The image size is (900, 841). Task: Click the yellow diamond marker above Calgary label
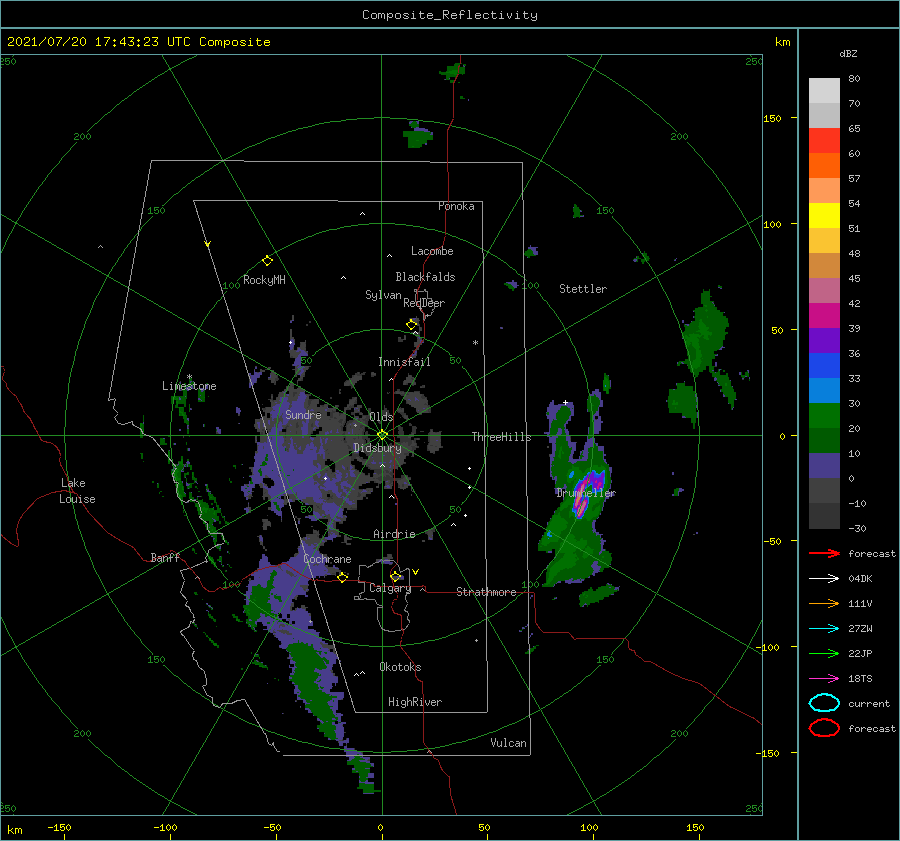(395, 576)
